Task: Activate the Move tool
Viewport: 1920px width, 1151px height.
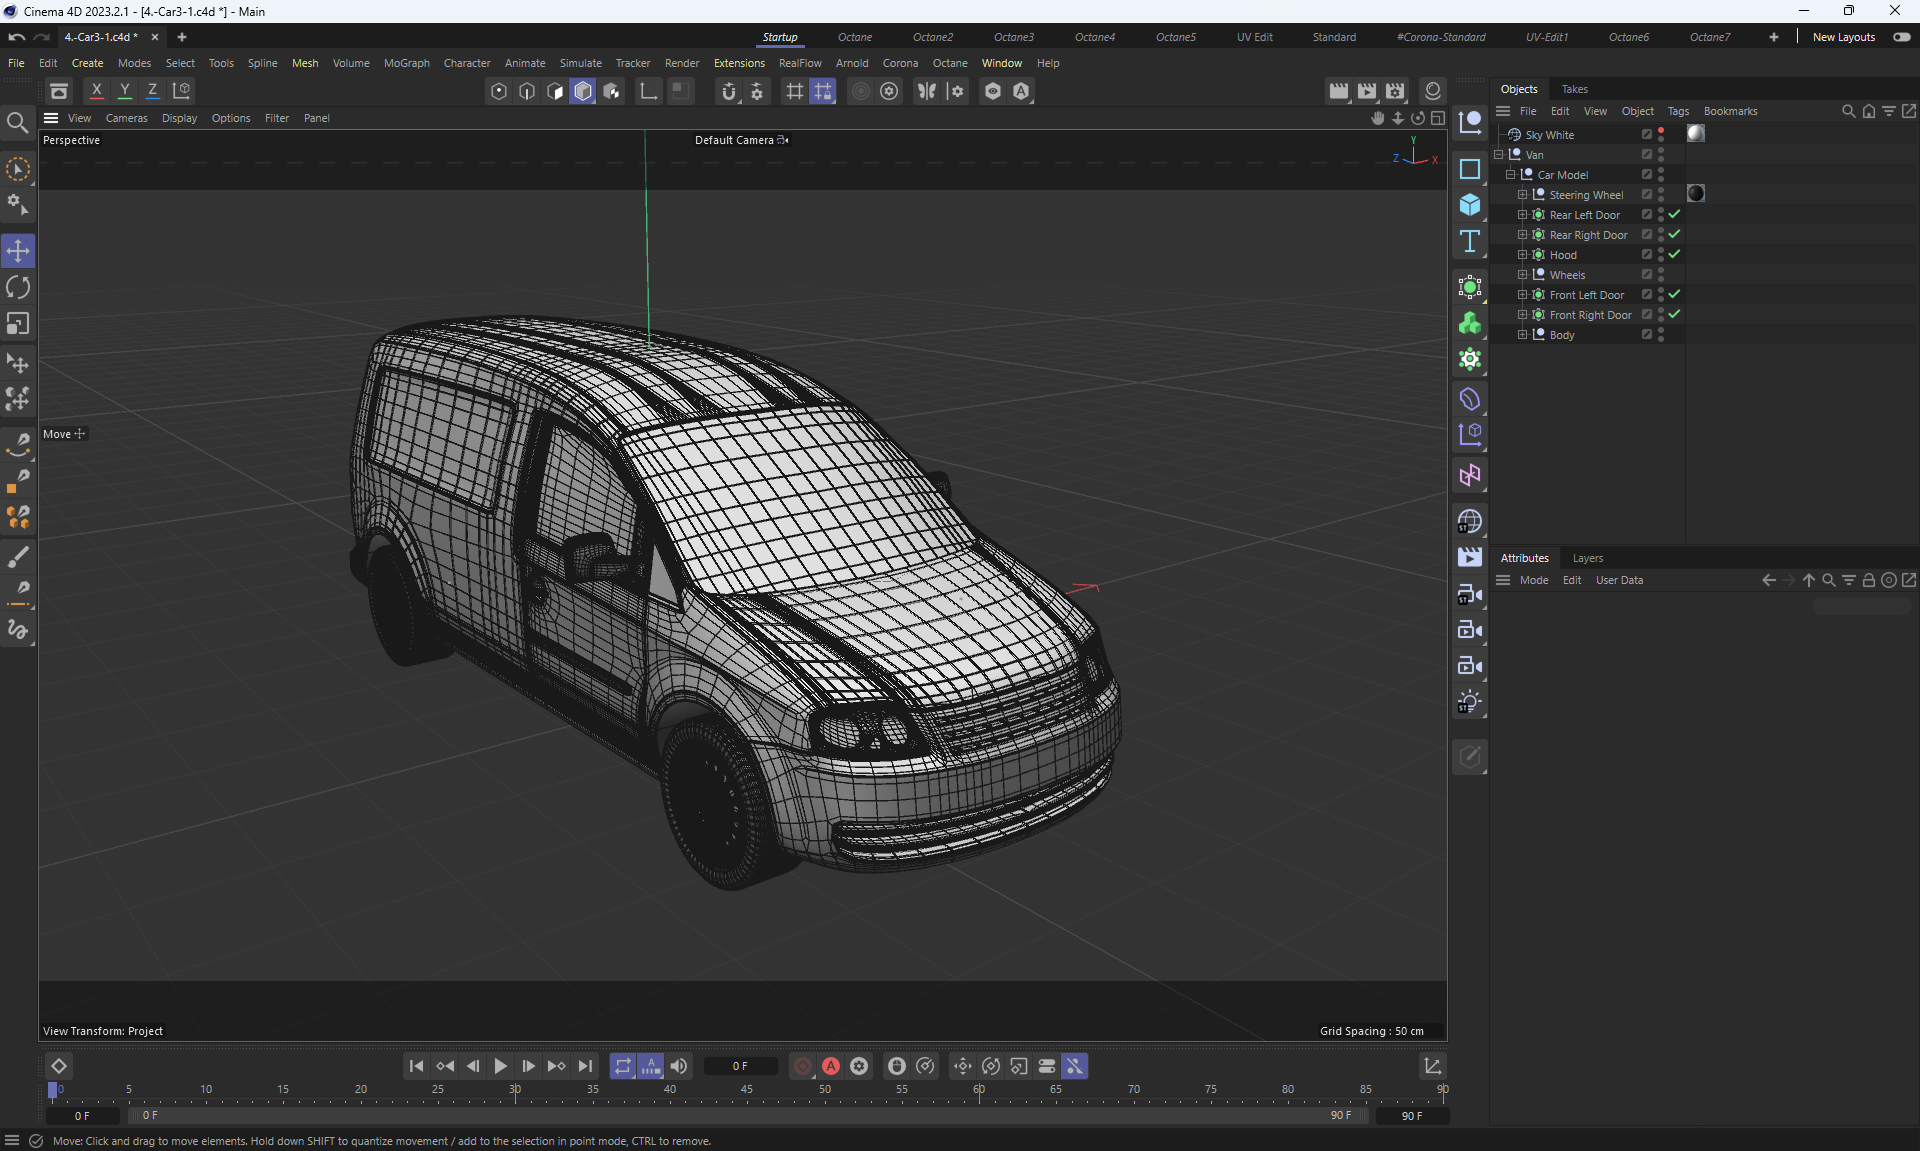Action: point(18,251)
